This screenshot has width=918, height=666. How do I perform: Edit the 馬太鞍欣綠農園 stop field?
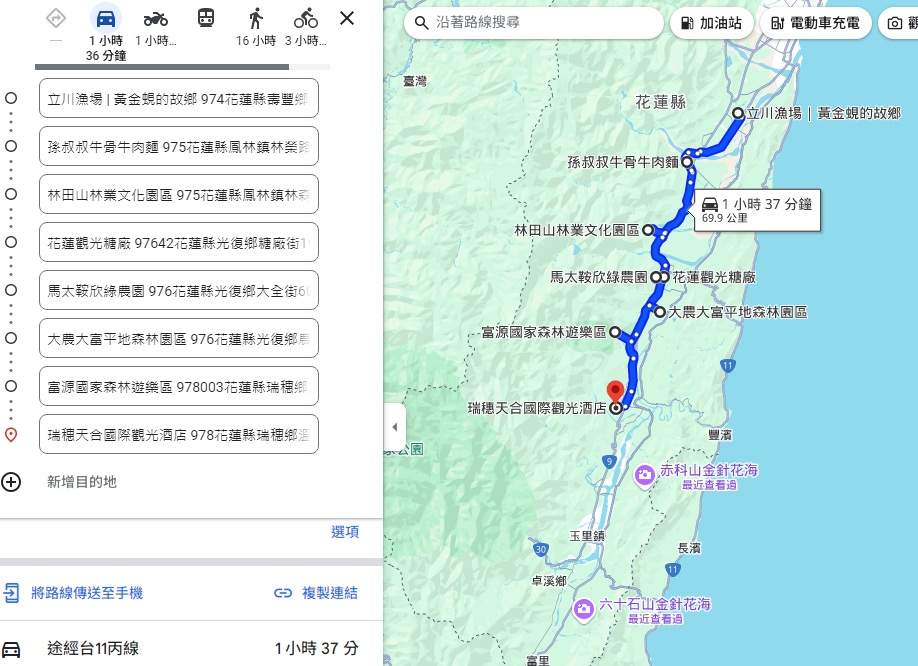179,290
